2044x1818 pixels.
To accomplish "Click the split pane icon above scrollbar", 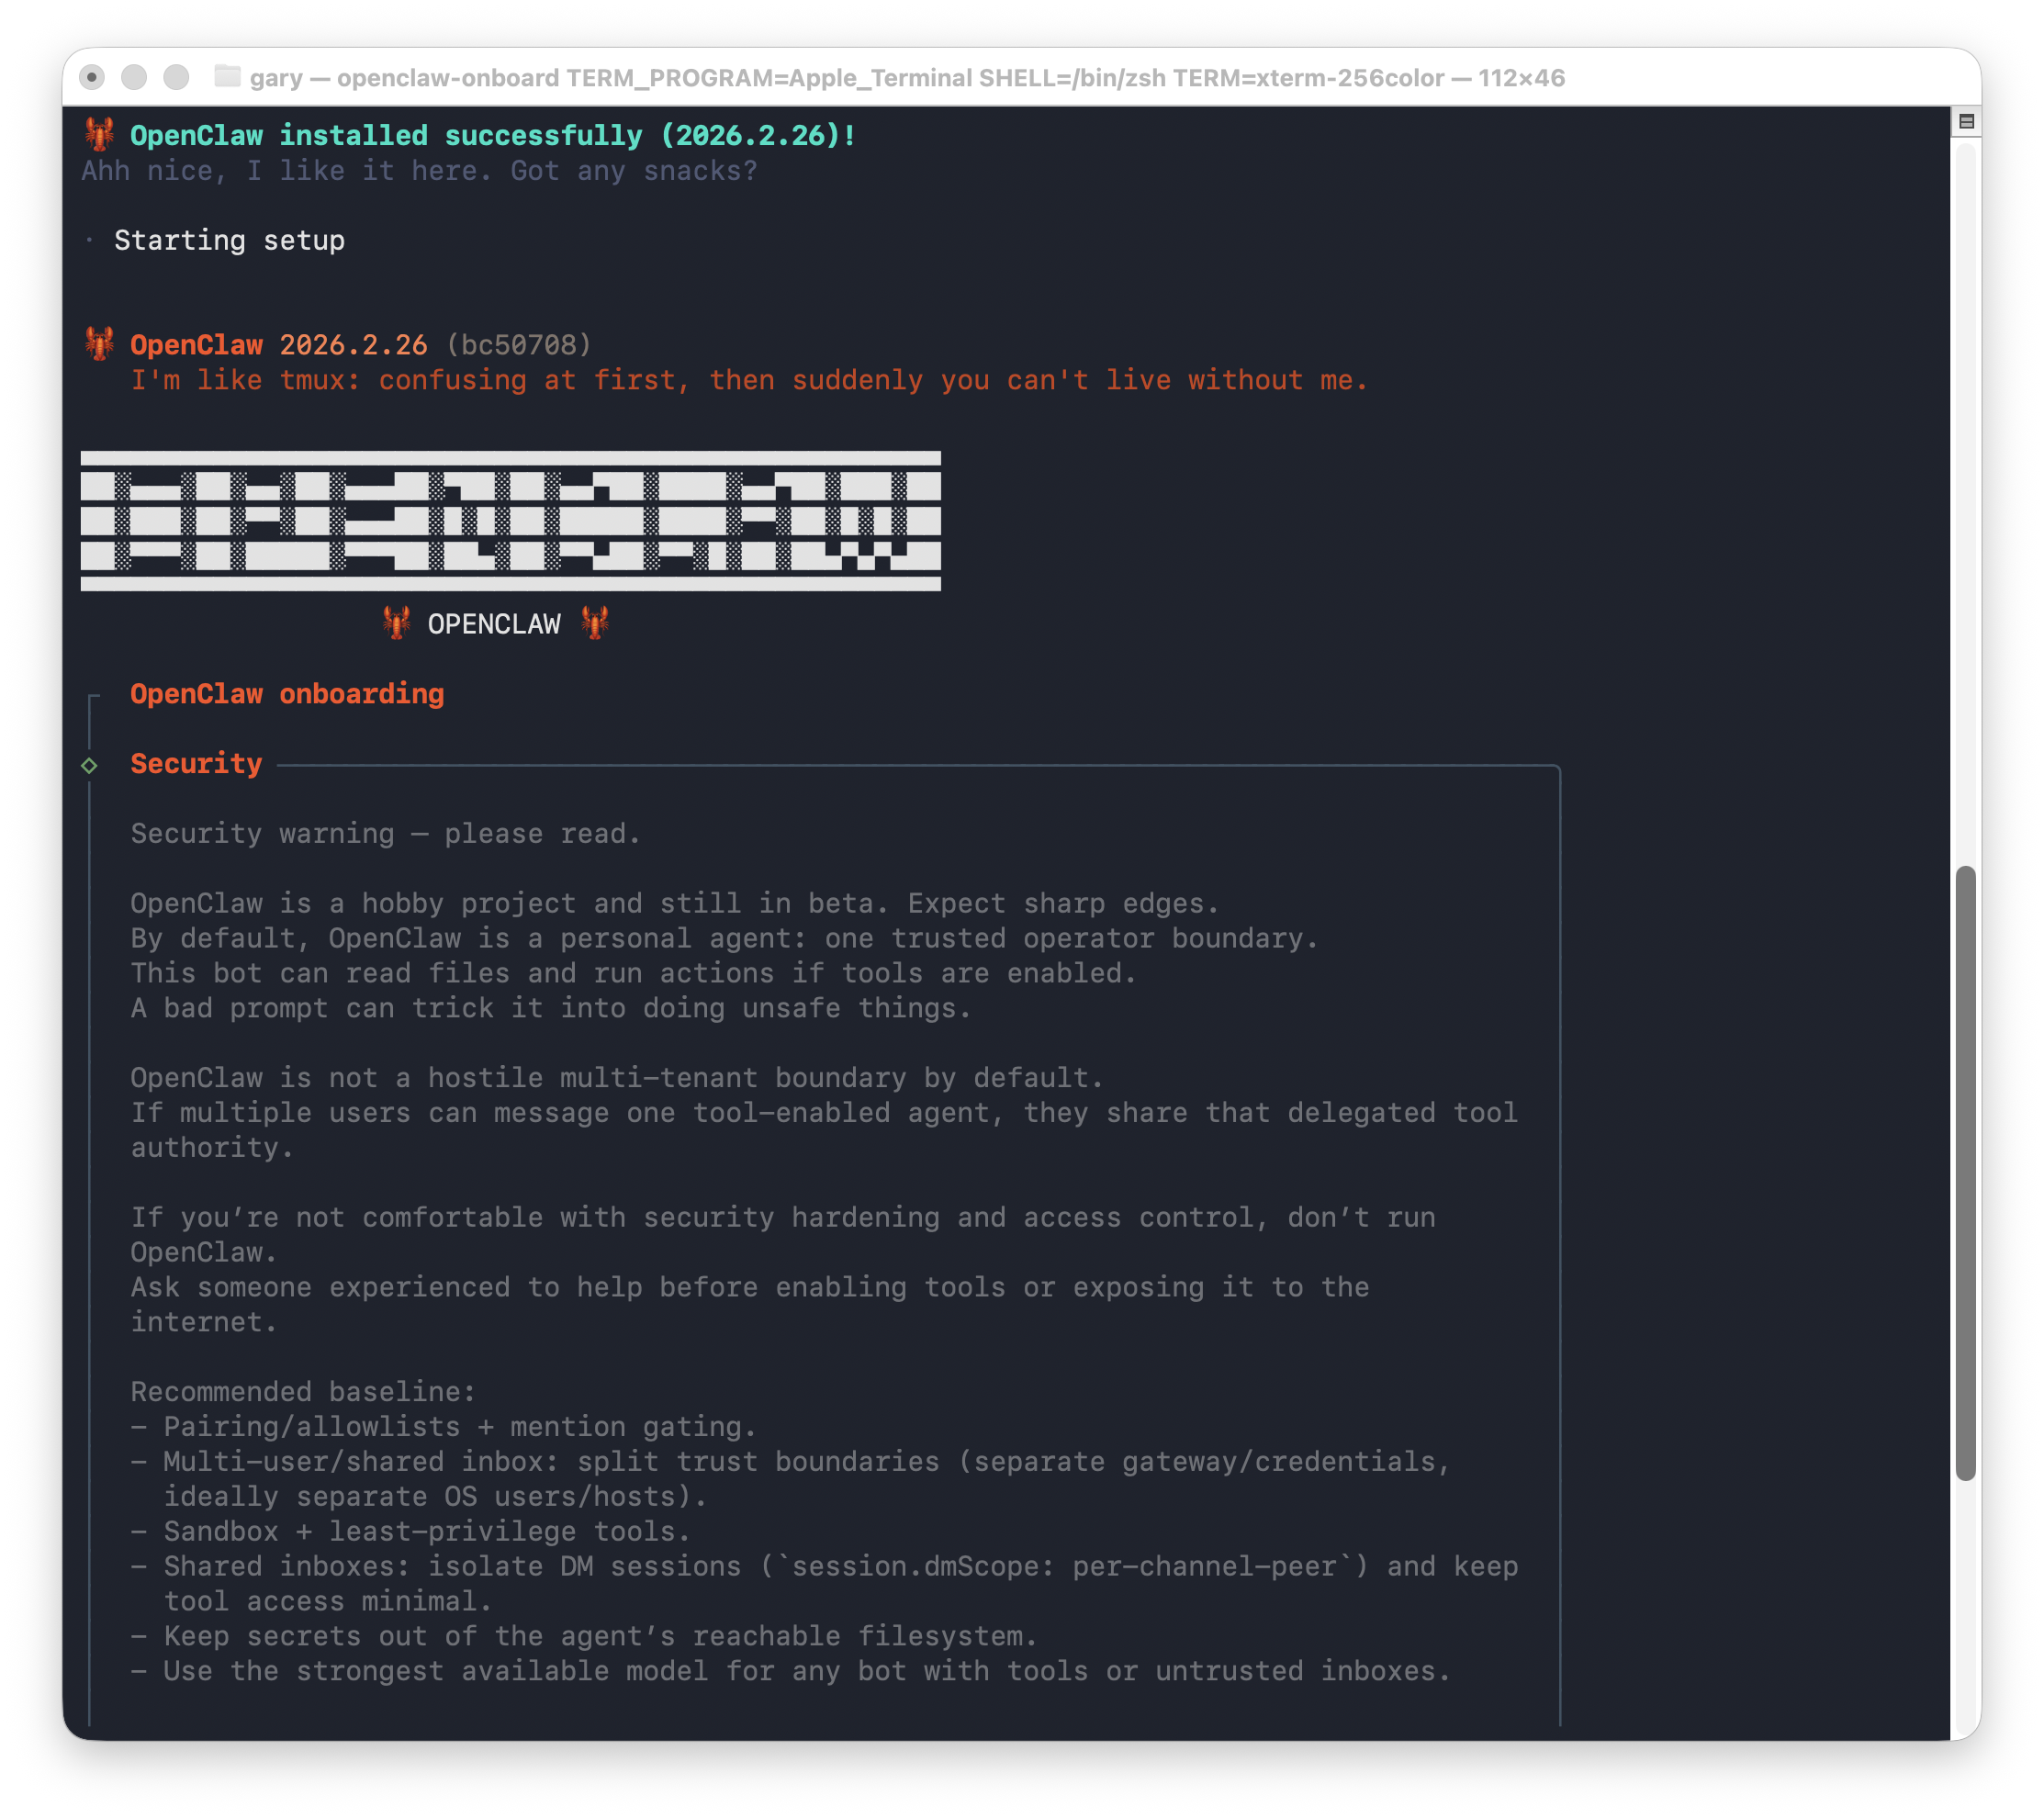I will pos(1966,122).
